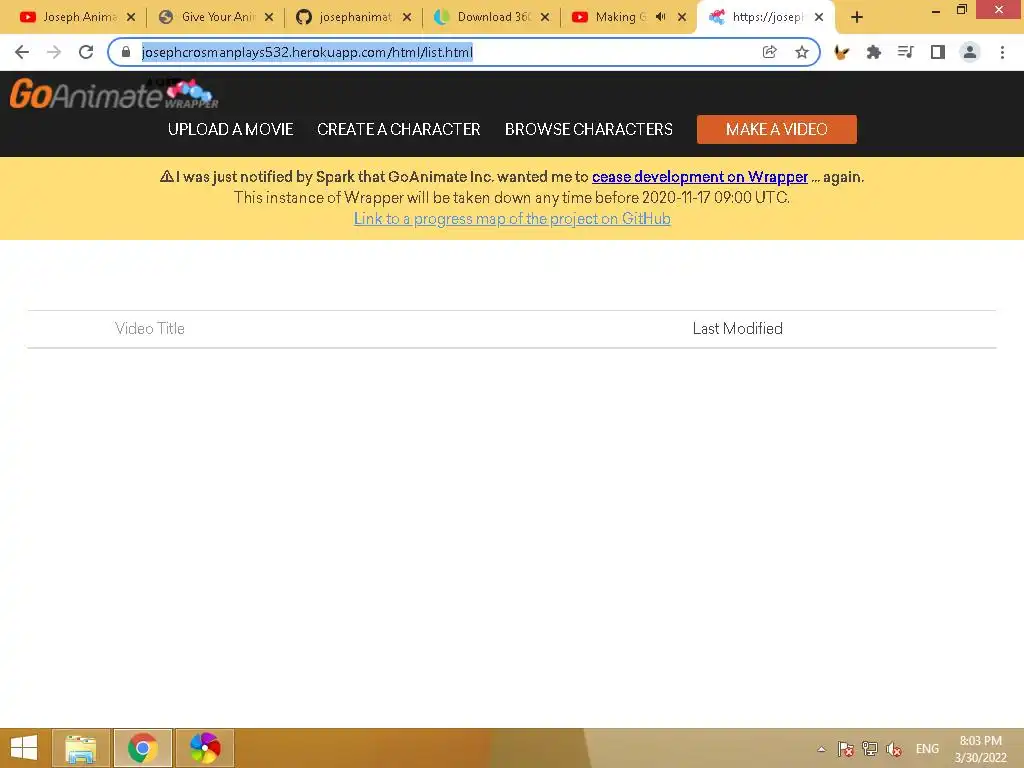This screenshot has height=768, width=1024.
Task: Open the Chrome three-dot menu
Action: (1002, 52)
